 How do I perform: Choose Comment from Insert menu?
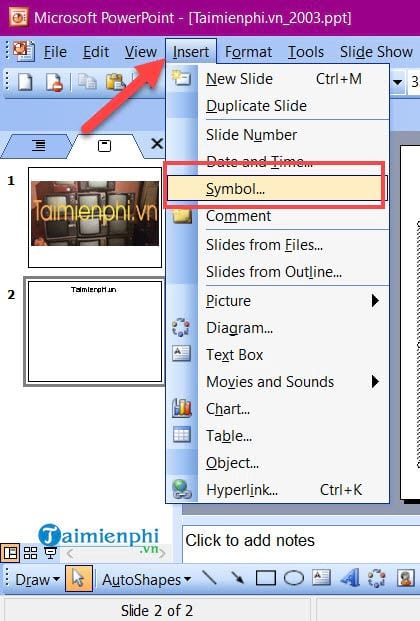coord(277,216)
